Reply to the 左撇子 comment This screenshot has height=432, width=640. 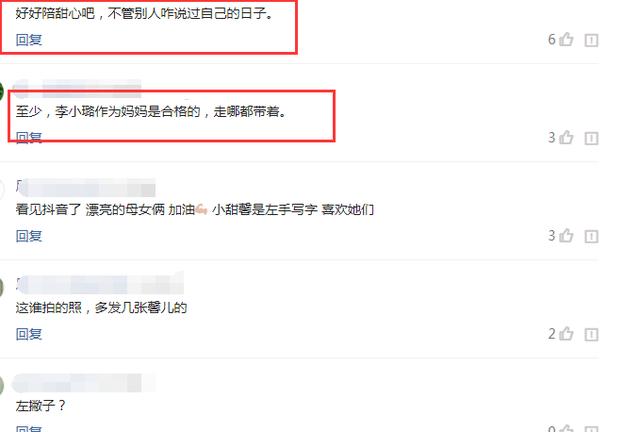pyautogui.click(x=29, y=428)
